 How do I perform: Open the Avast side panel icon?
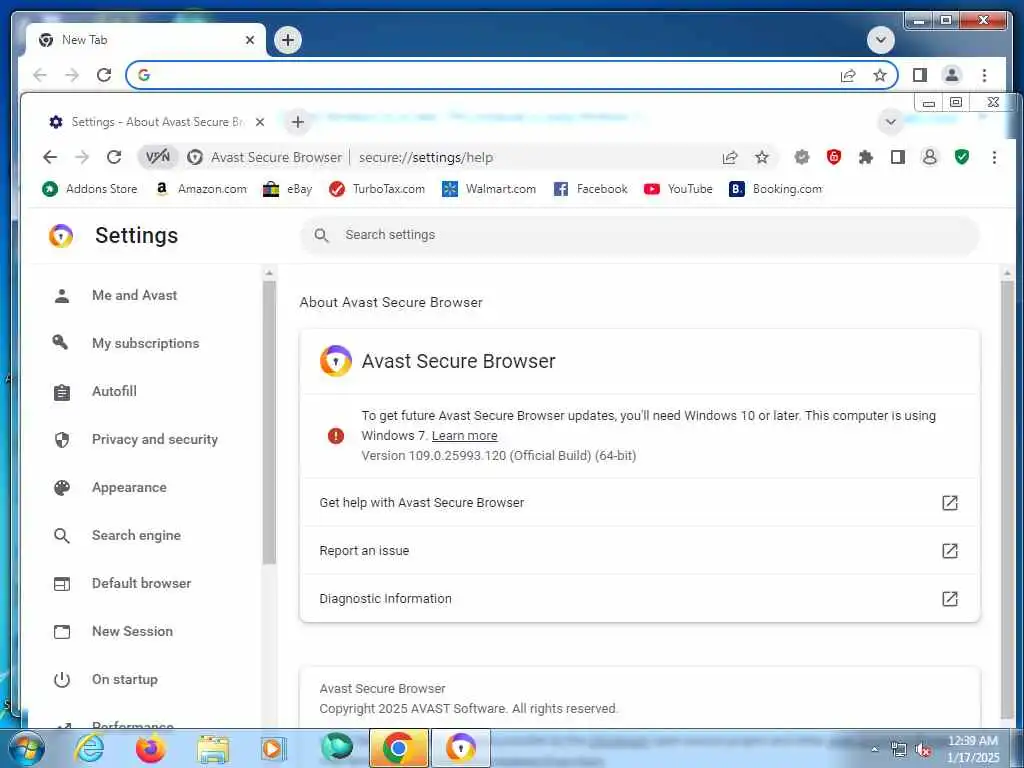point(898,157)
